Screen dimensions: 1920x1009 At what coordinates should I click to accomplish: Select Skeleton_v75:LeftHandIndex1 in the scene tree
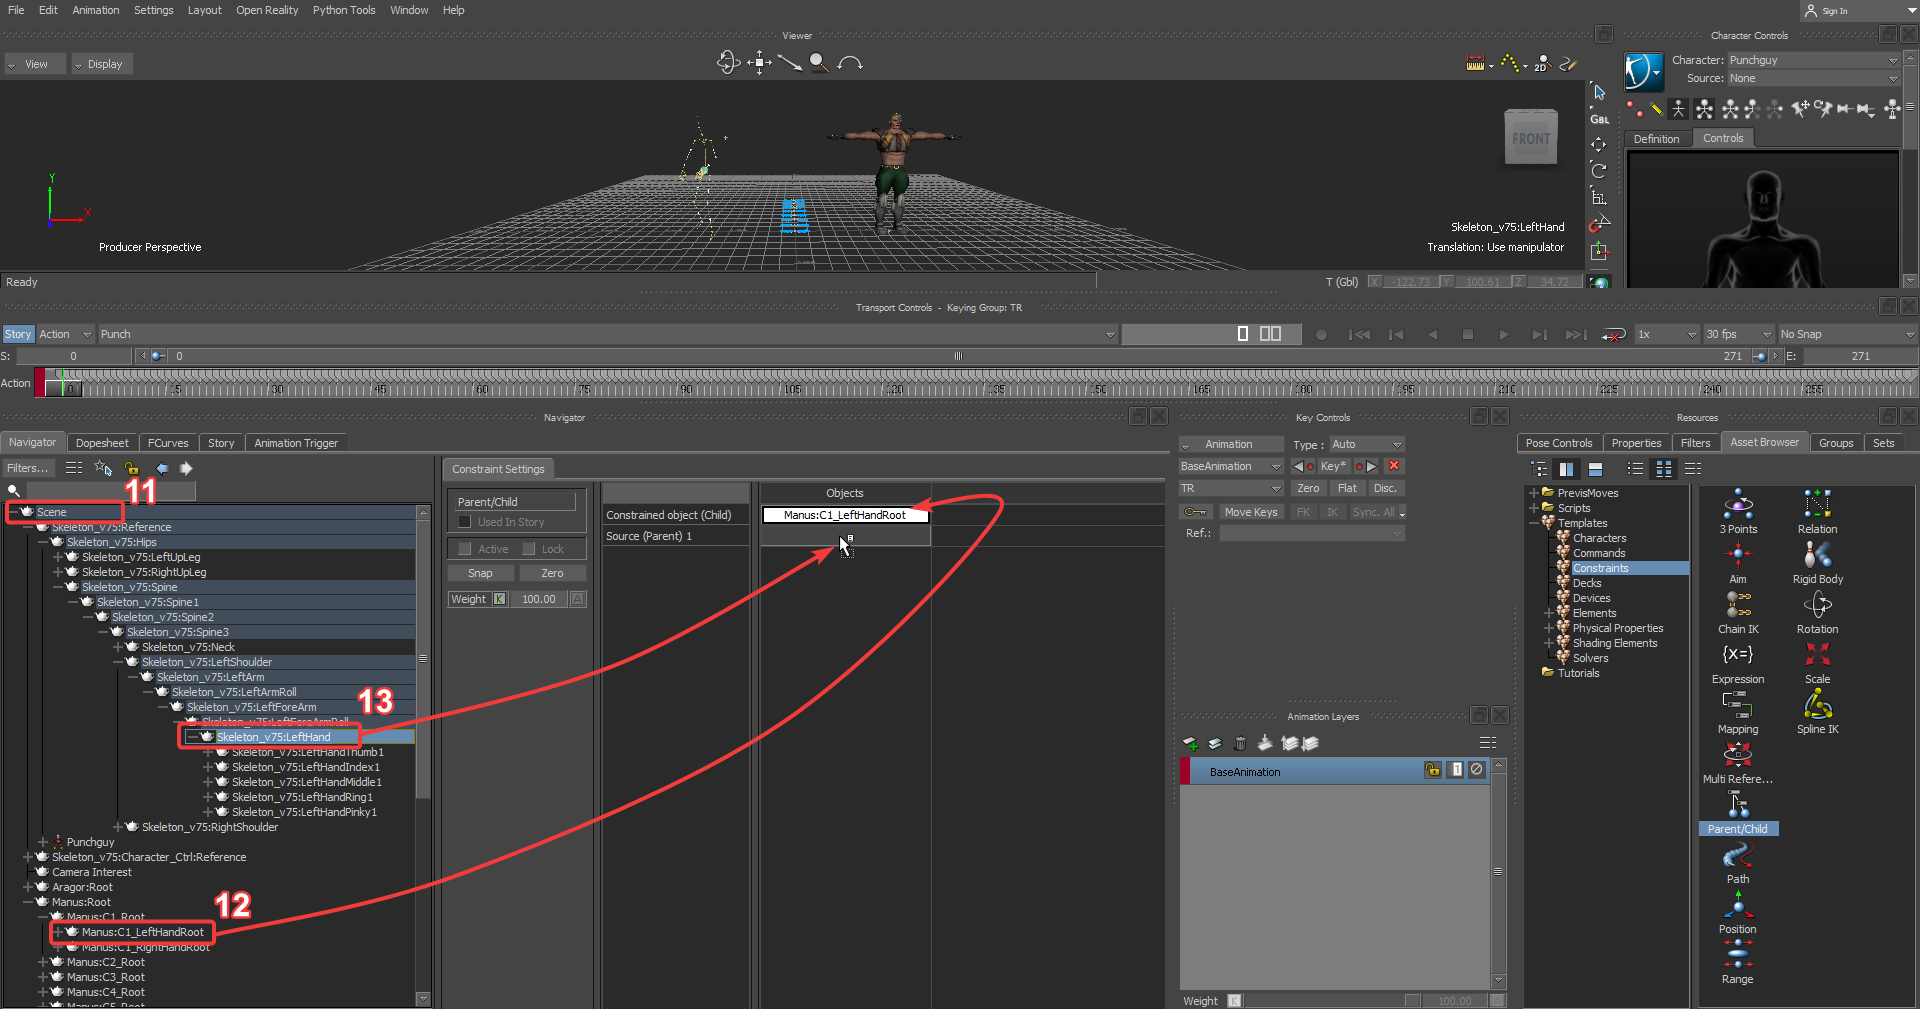pyautogui.click(x=305, y=767)
